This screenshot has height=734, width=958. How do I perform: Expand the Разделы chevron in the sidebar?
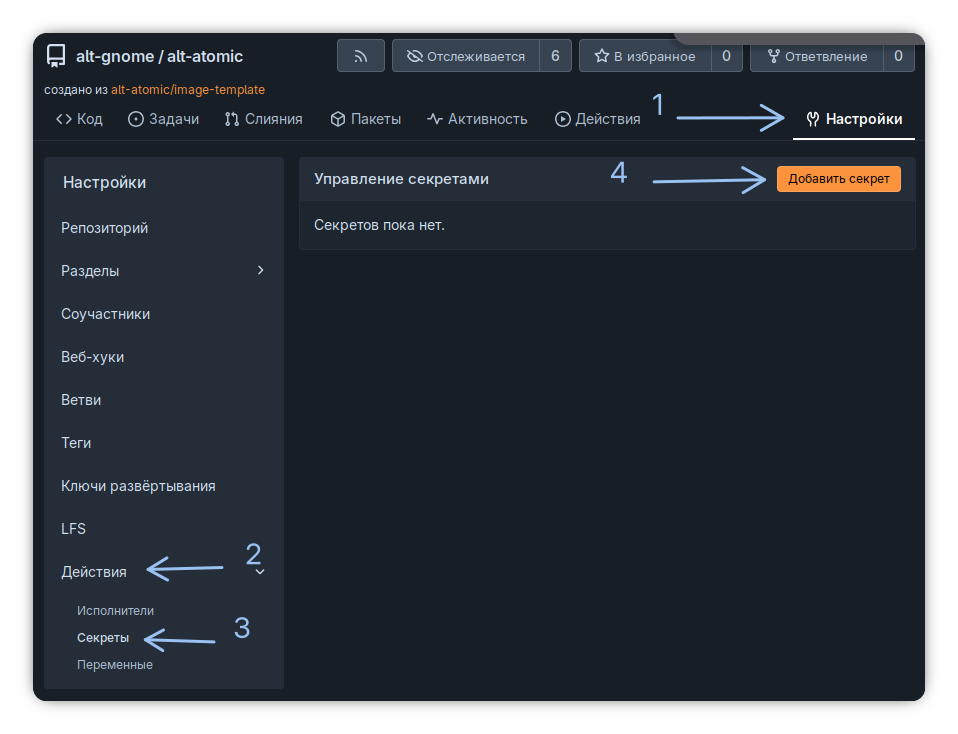point(261,270)
